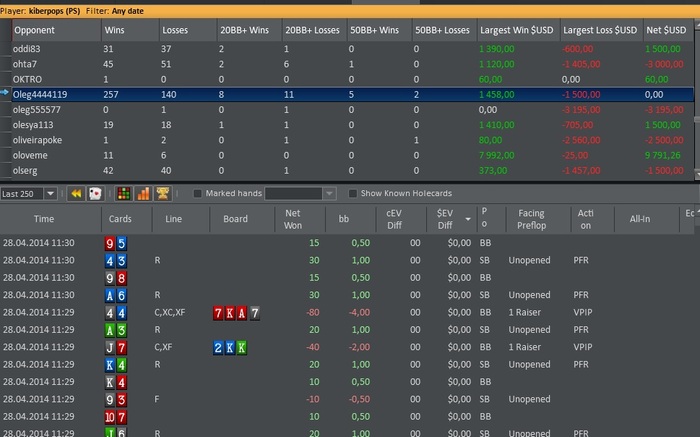Image resolution: width=700 pixels, height=437 pixels.
Task: Click the sort arrow on $EV Diff column
Action: [468, 219]
